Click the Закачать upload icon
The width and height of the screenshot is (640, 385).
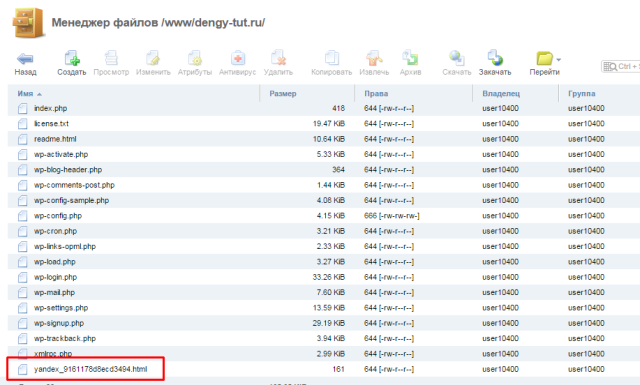pos(495,58)
